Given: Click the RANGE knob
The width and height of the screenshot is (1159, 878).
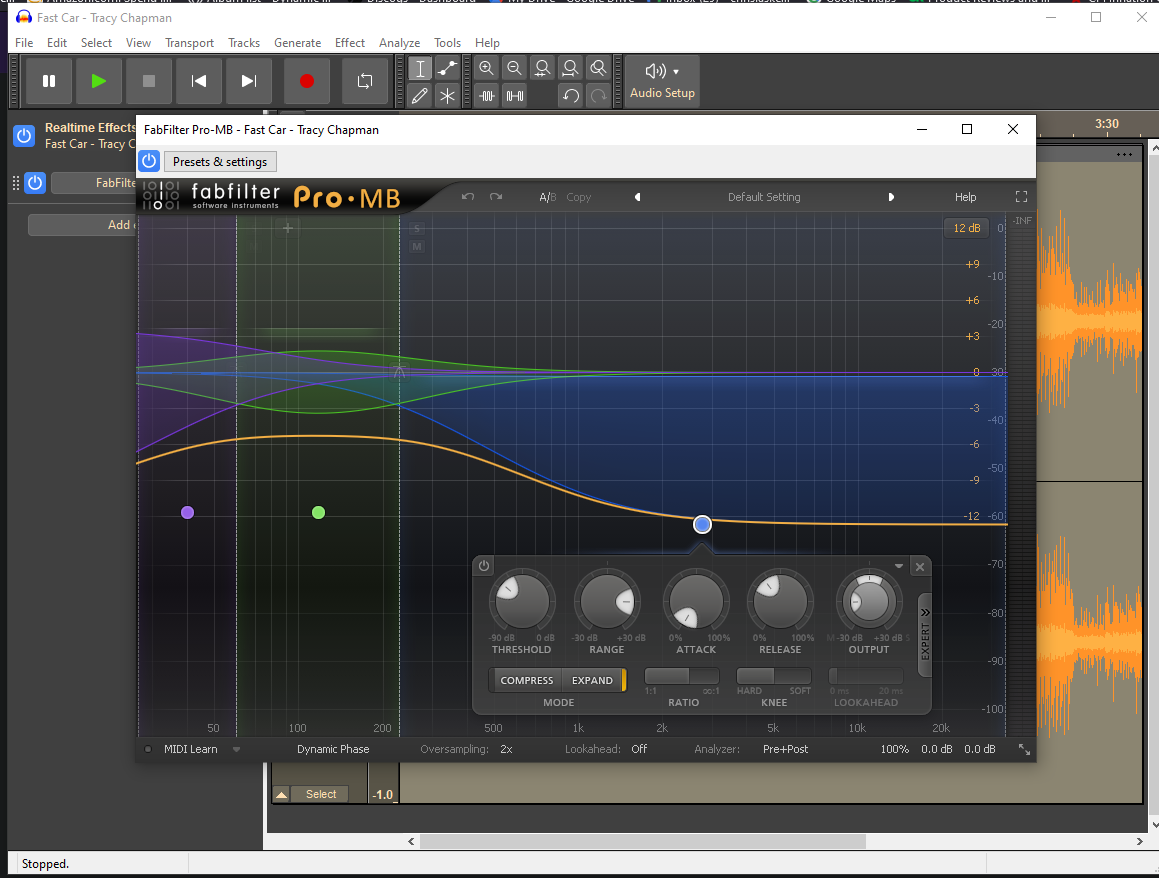Looking at the screenshot, I should pyautogui.click(x=607, y=600).
